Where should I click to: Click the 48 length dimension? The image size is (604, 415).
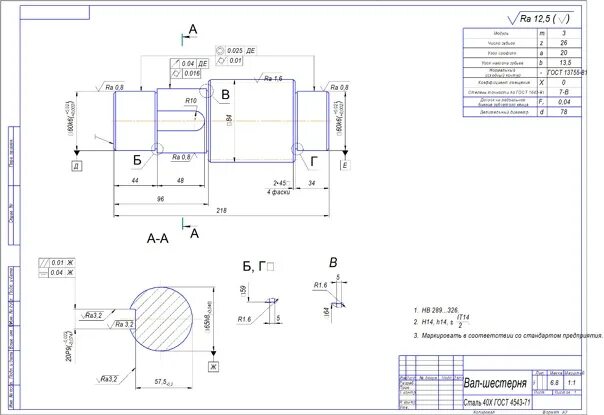click(180, 180)
